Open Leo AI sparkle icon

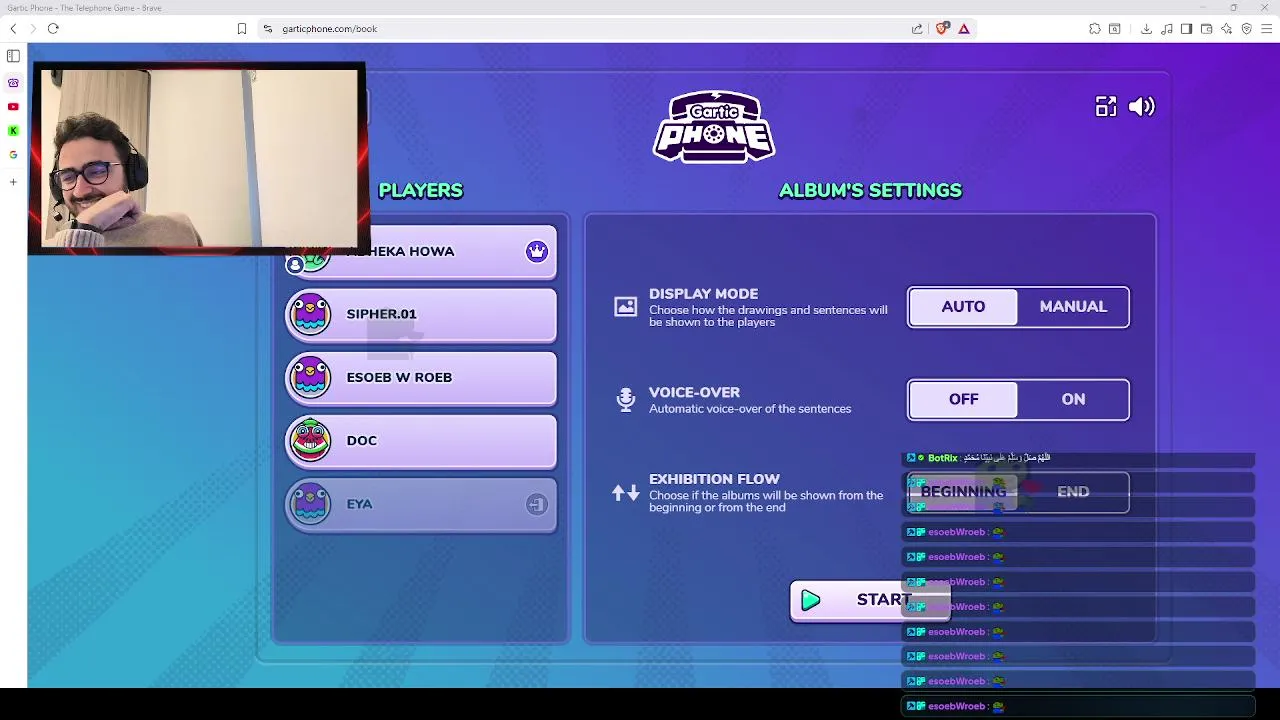(x=1226, y=29)
